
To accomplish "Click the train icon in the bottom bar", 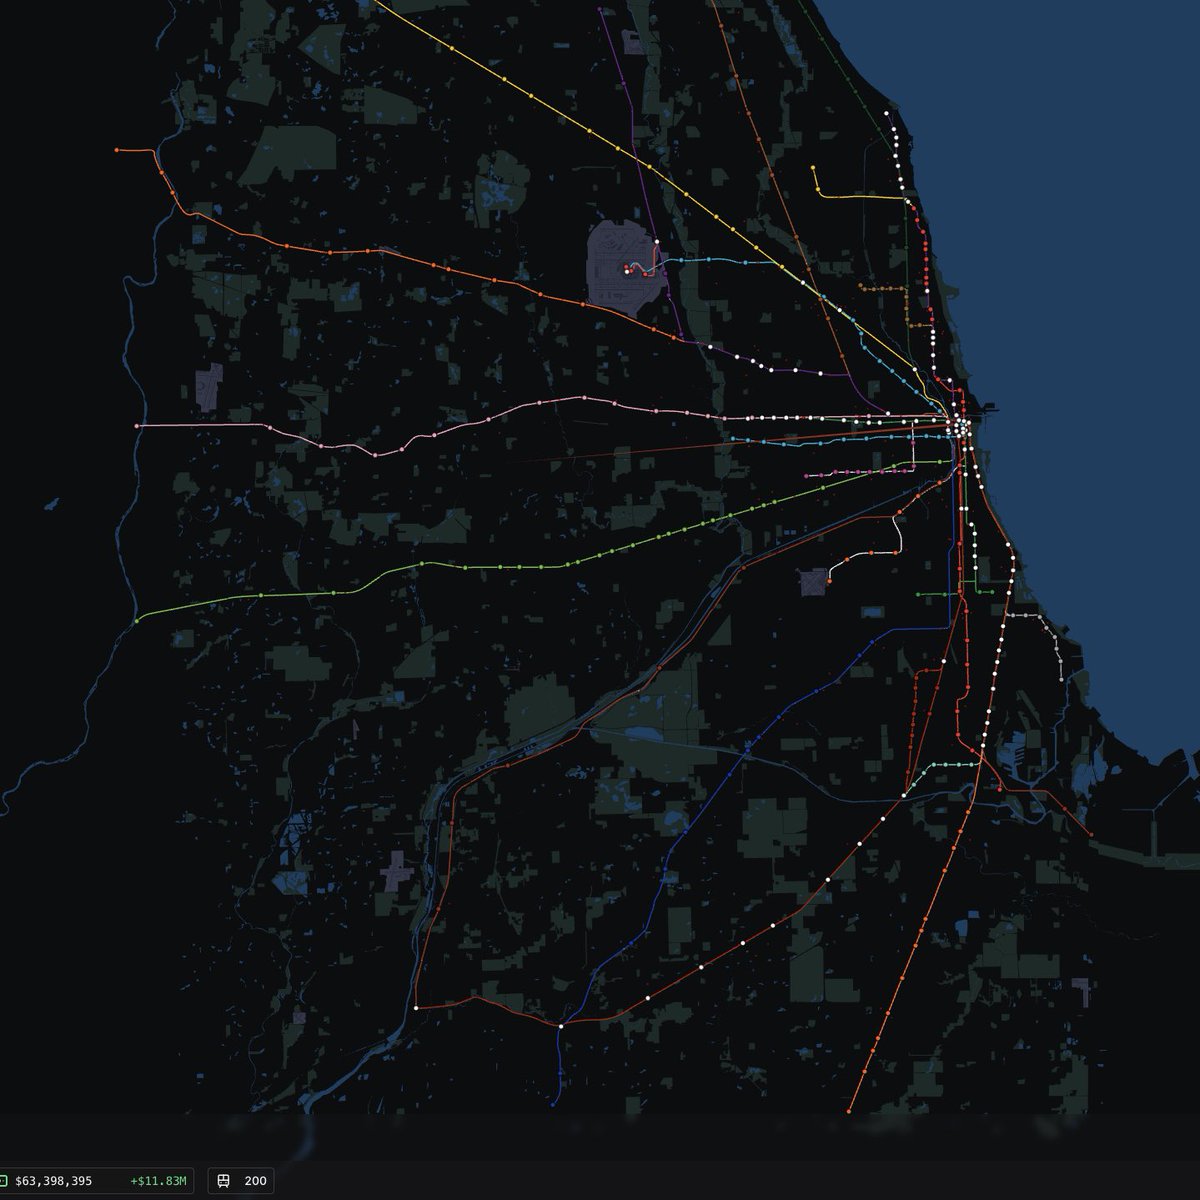I will tap(223, 1181).
